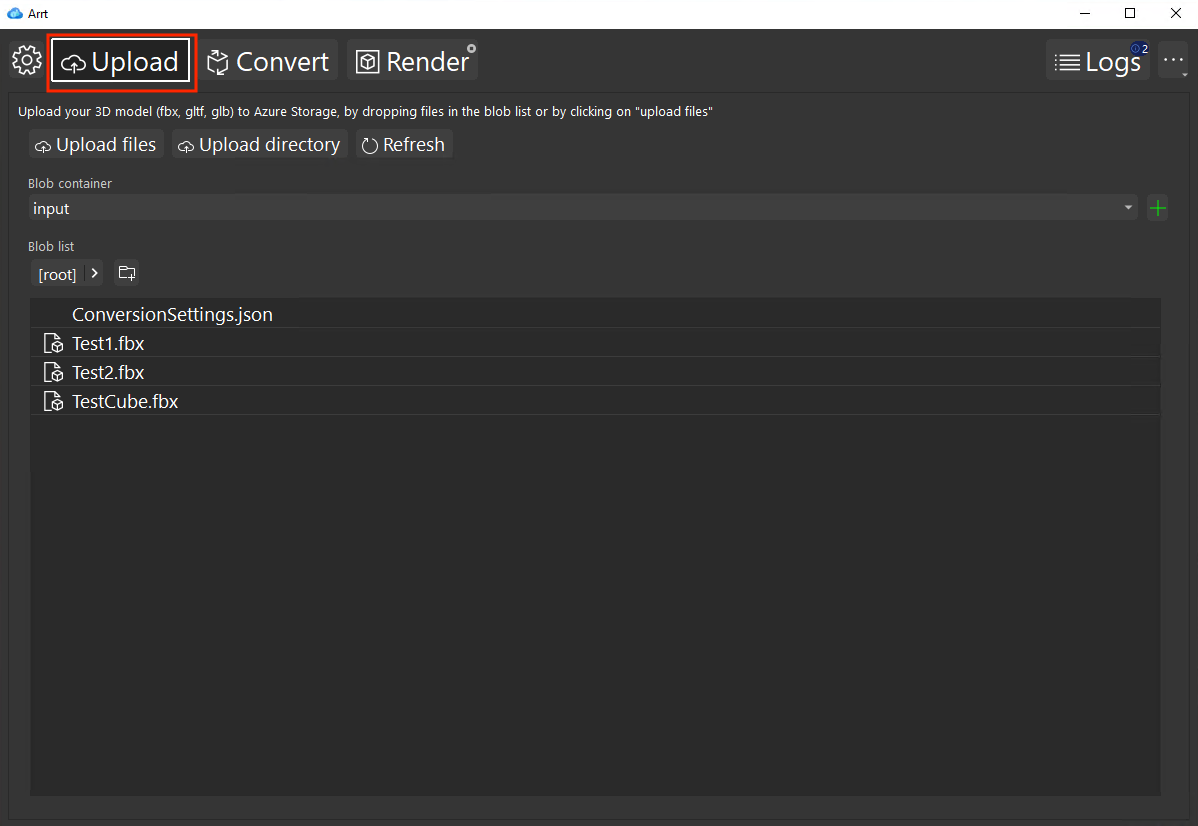Create a new folder with folder-plus icon
The width and height of the screenshot is (1198, 826).
pyautogui.click(x=127, y=273)
